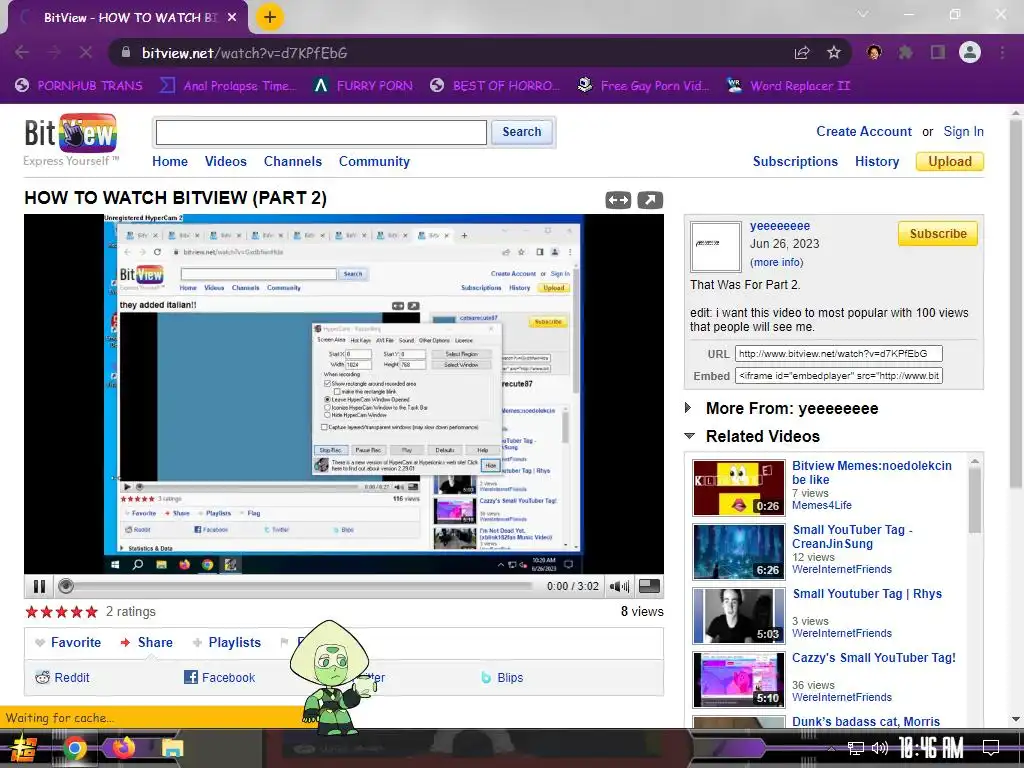Open the Chrome extensions puzzle icon

pos(905,52)
